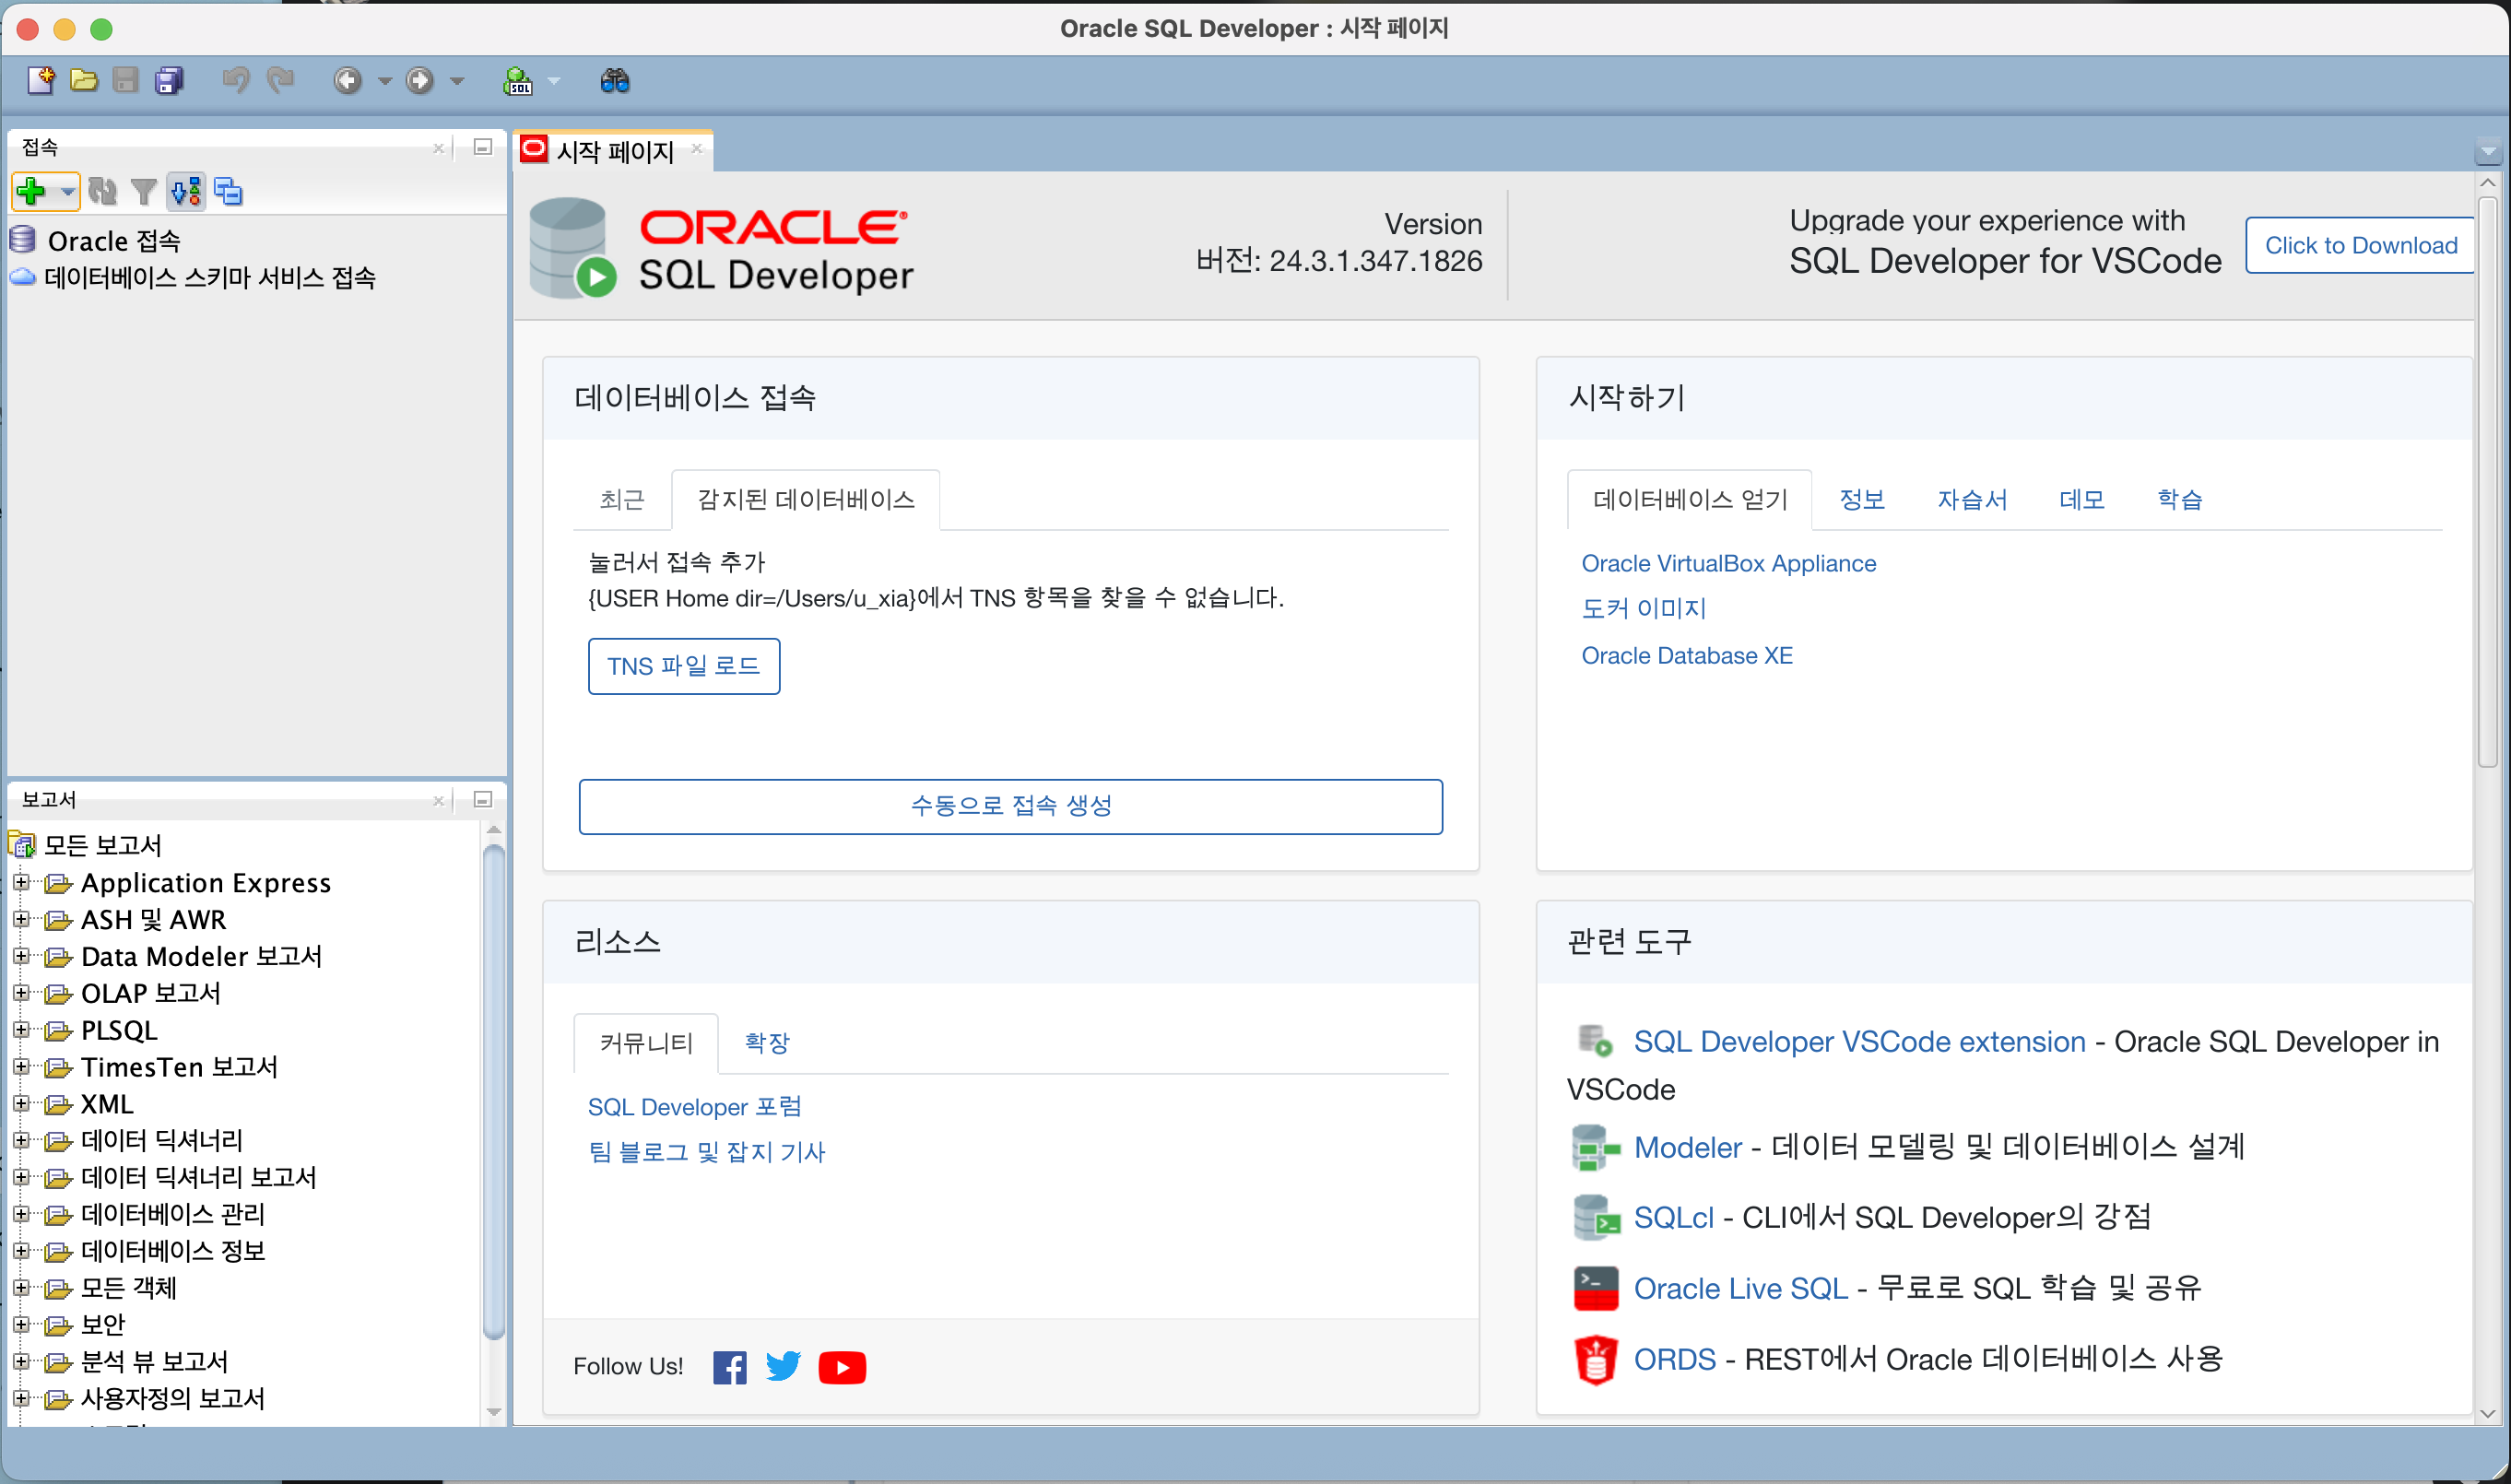Click the filter funnel icon in connections
This screenshot has width=2511, height=1484.
click(144, 190)
